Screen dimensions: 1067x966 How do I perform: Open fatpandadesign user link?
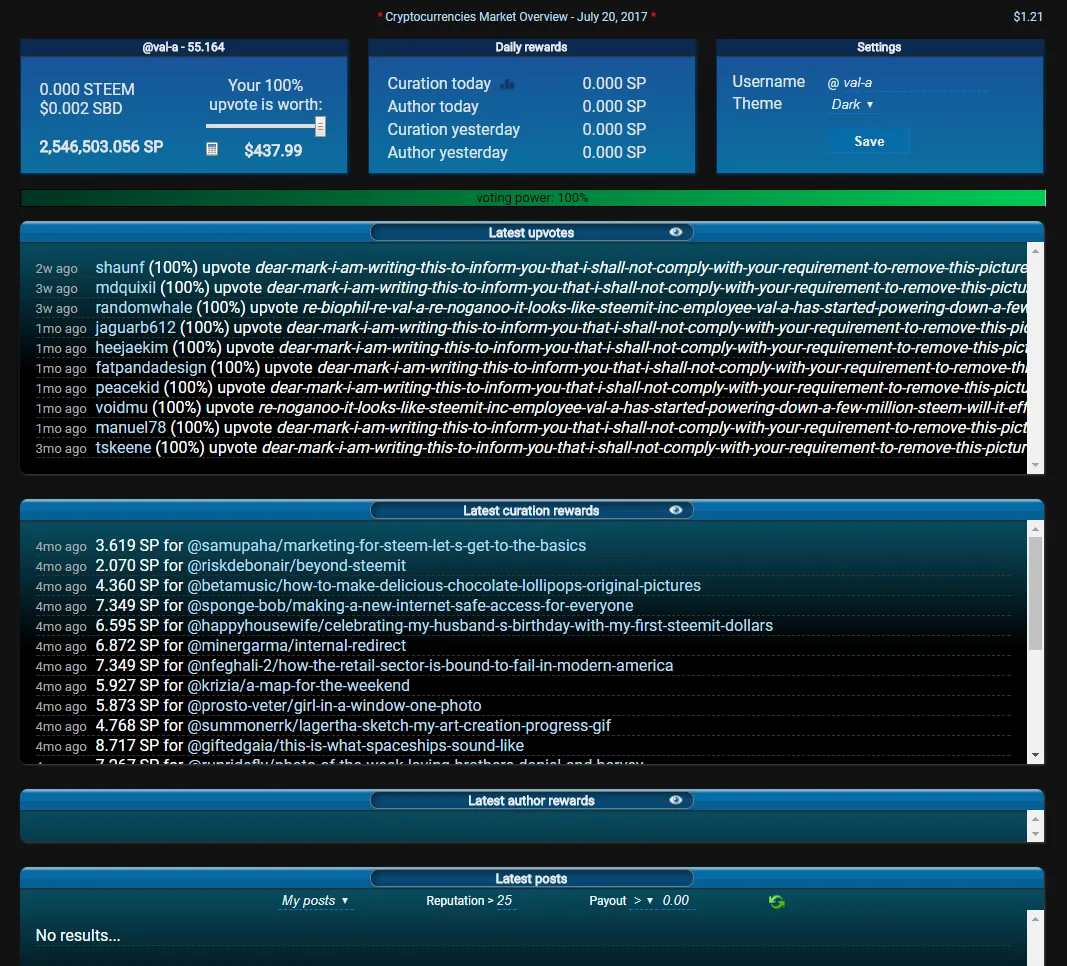point(150,367)
